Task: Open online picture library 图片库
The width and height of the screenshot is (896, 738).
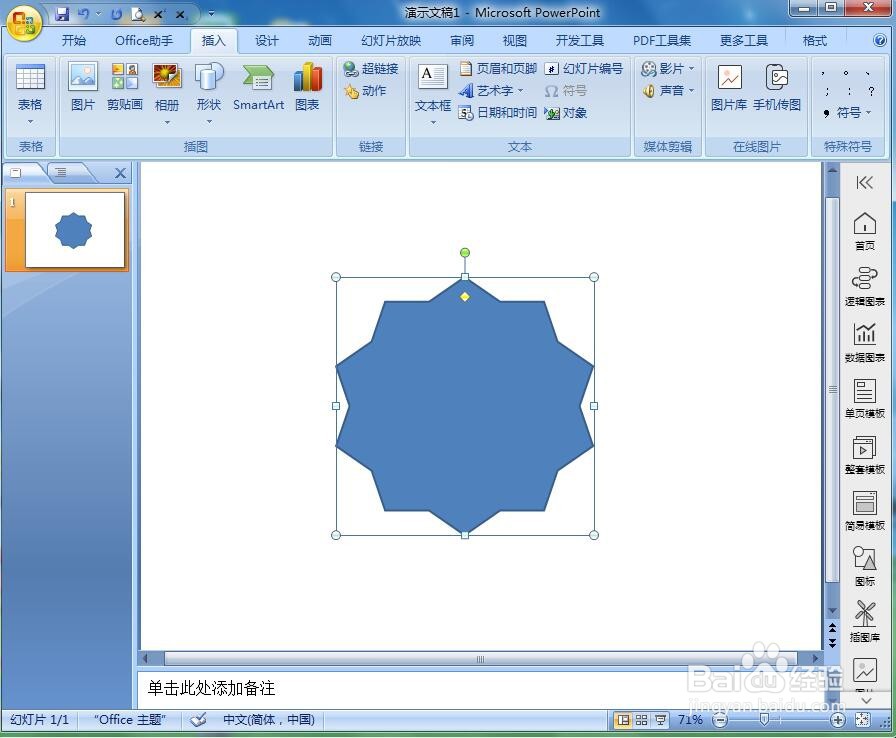Action: (x=729, y=87)
